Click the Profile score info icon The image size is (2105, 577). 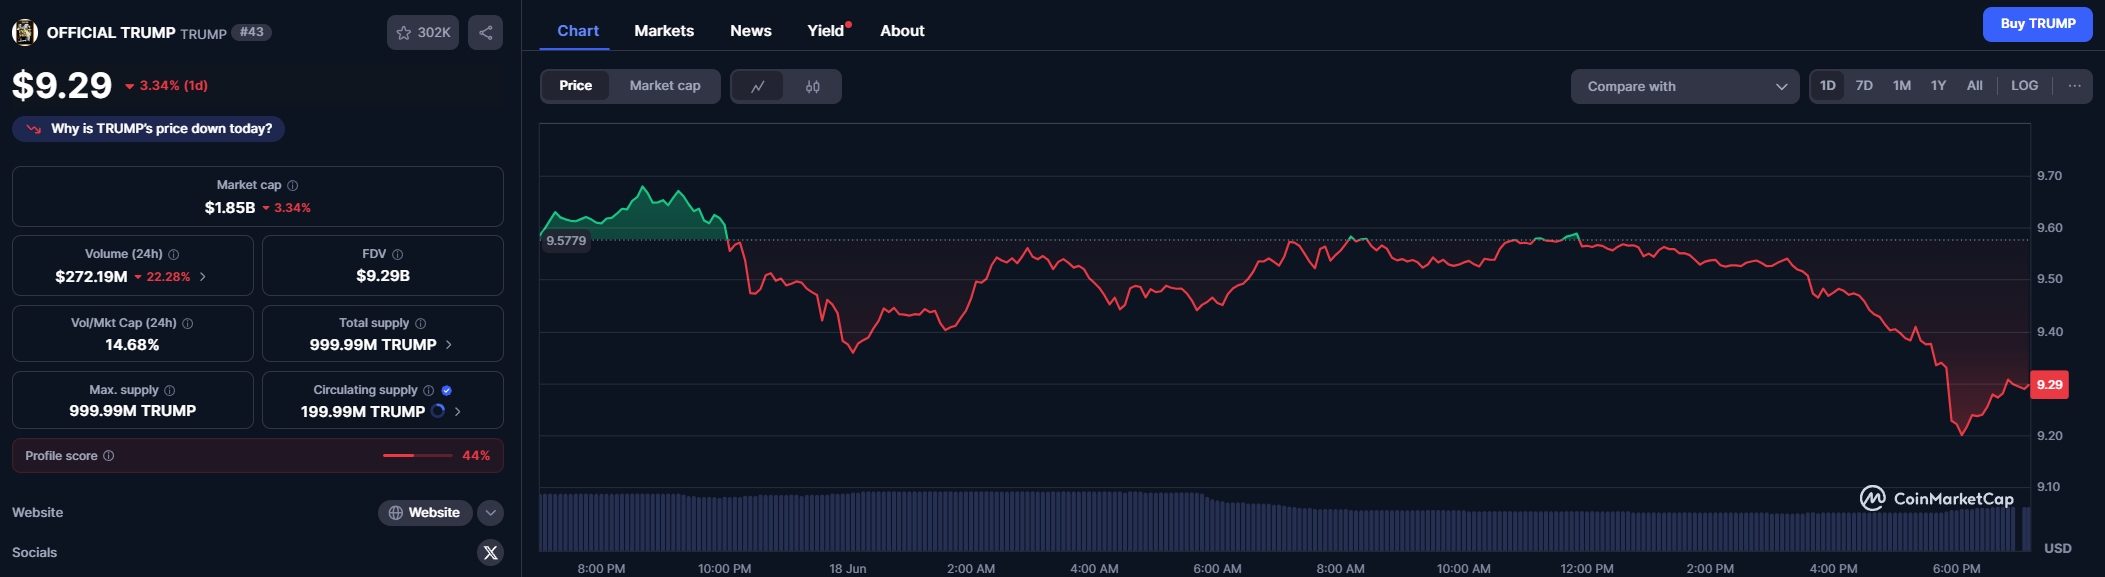(x=109, y=455)
